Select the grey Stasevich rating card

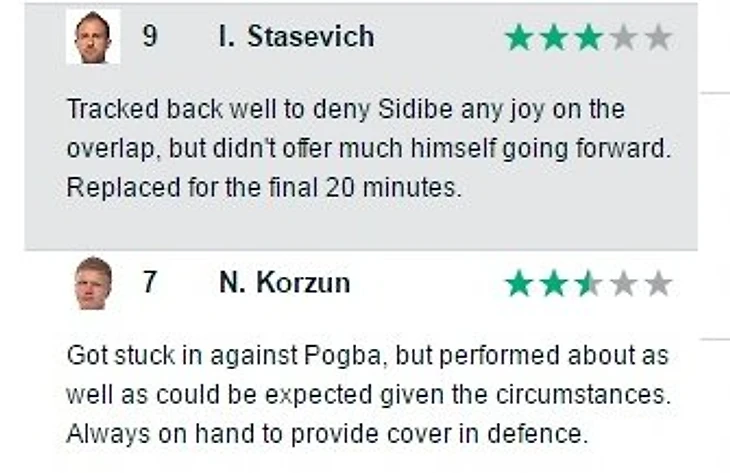[x=361, y=127]
